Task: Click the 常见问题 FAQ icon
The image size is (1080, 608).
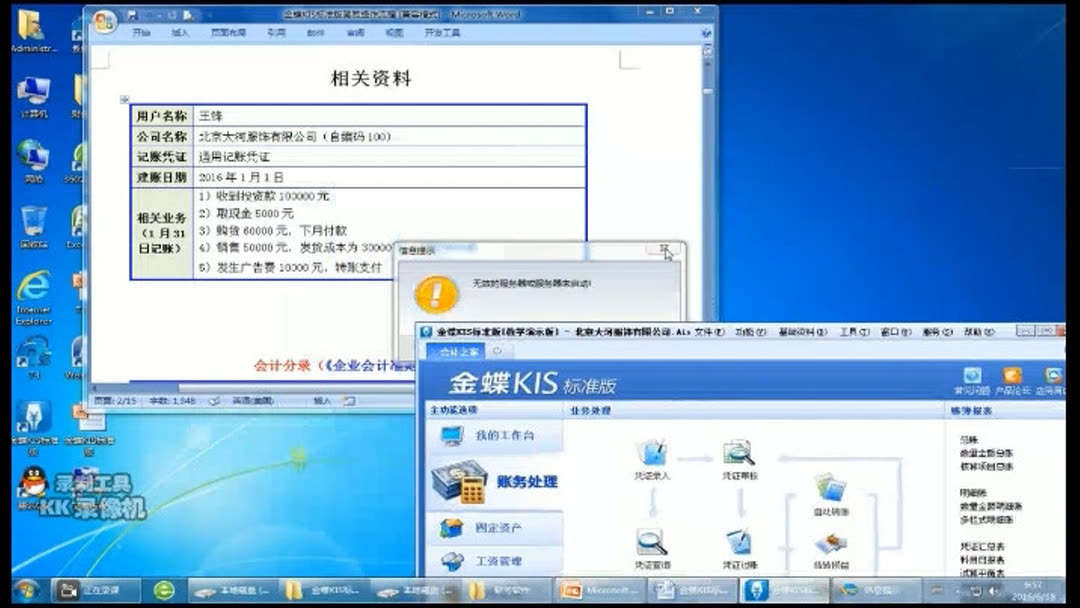Action: (x=970, y=373)
